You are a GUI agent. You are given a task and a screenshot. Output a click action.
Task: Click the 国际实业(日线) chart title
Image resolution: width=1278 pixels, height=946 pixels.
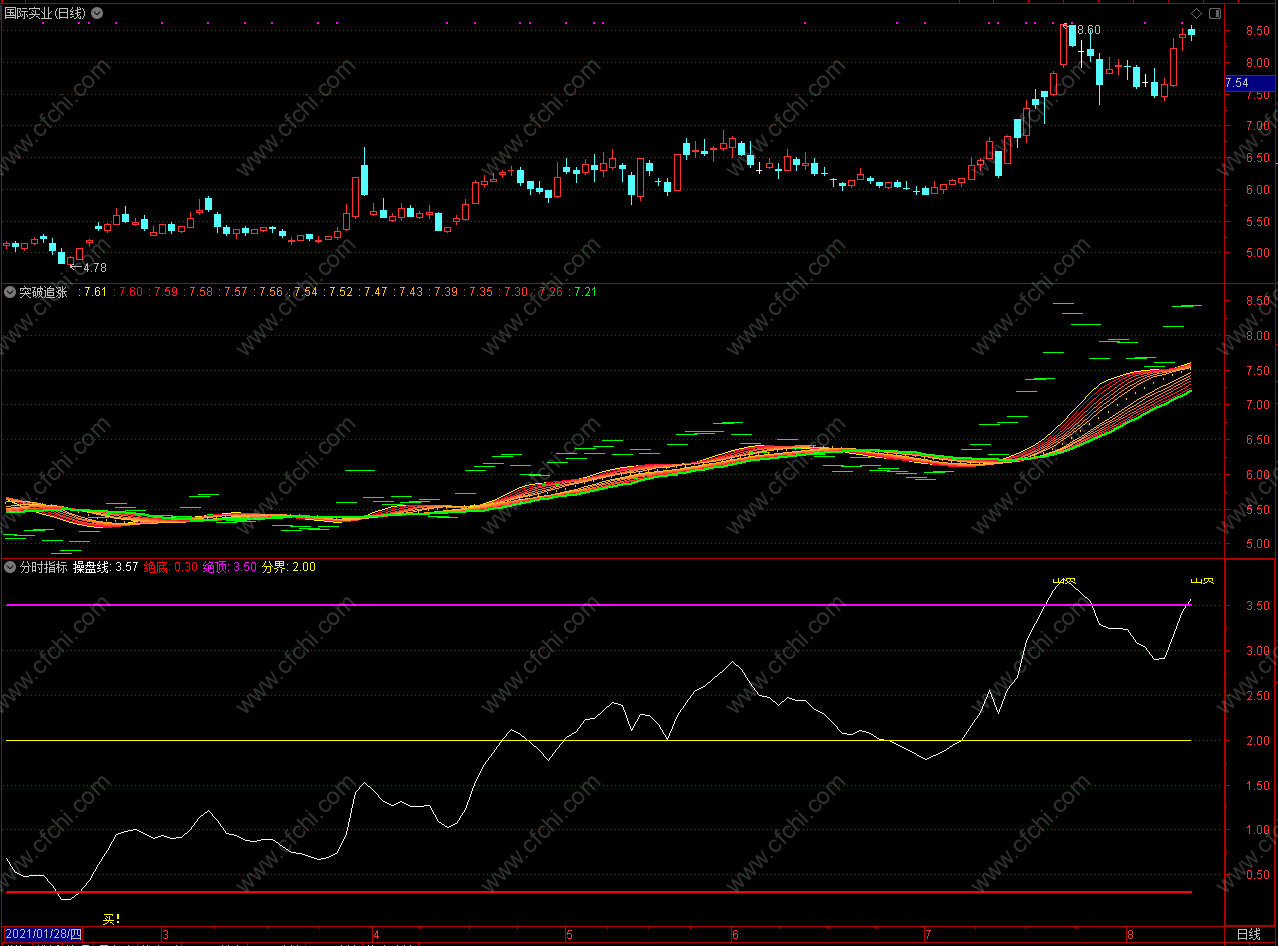tap(46, 13)
